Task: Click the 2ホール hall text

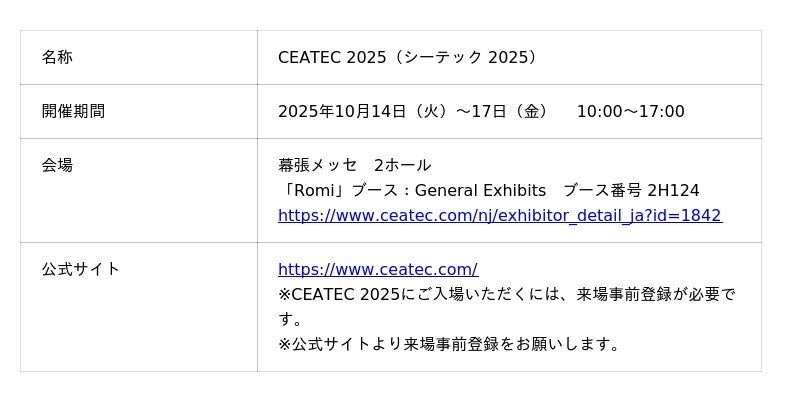Action: (402, 165)
